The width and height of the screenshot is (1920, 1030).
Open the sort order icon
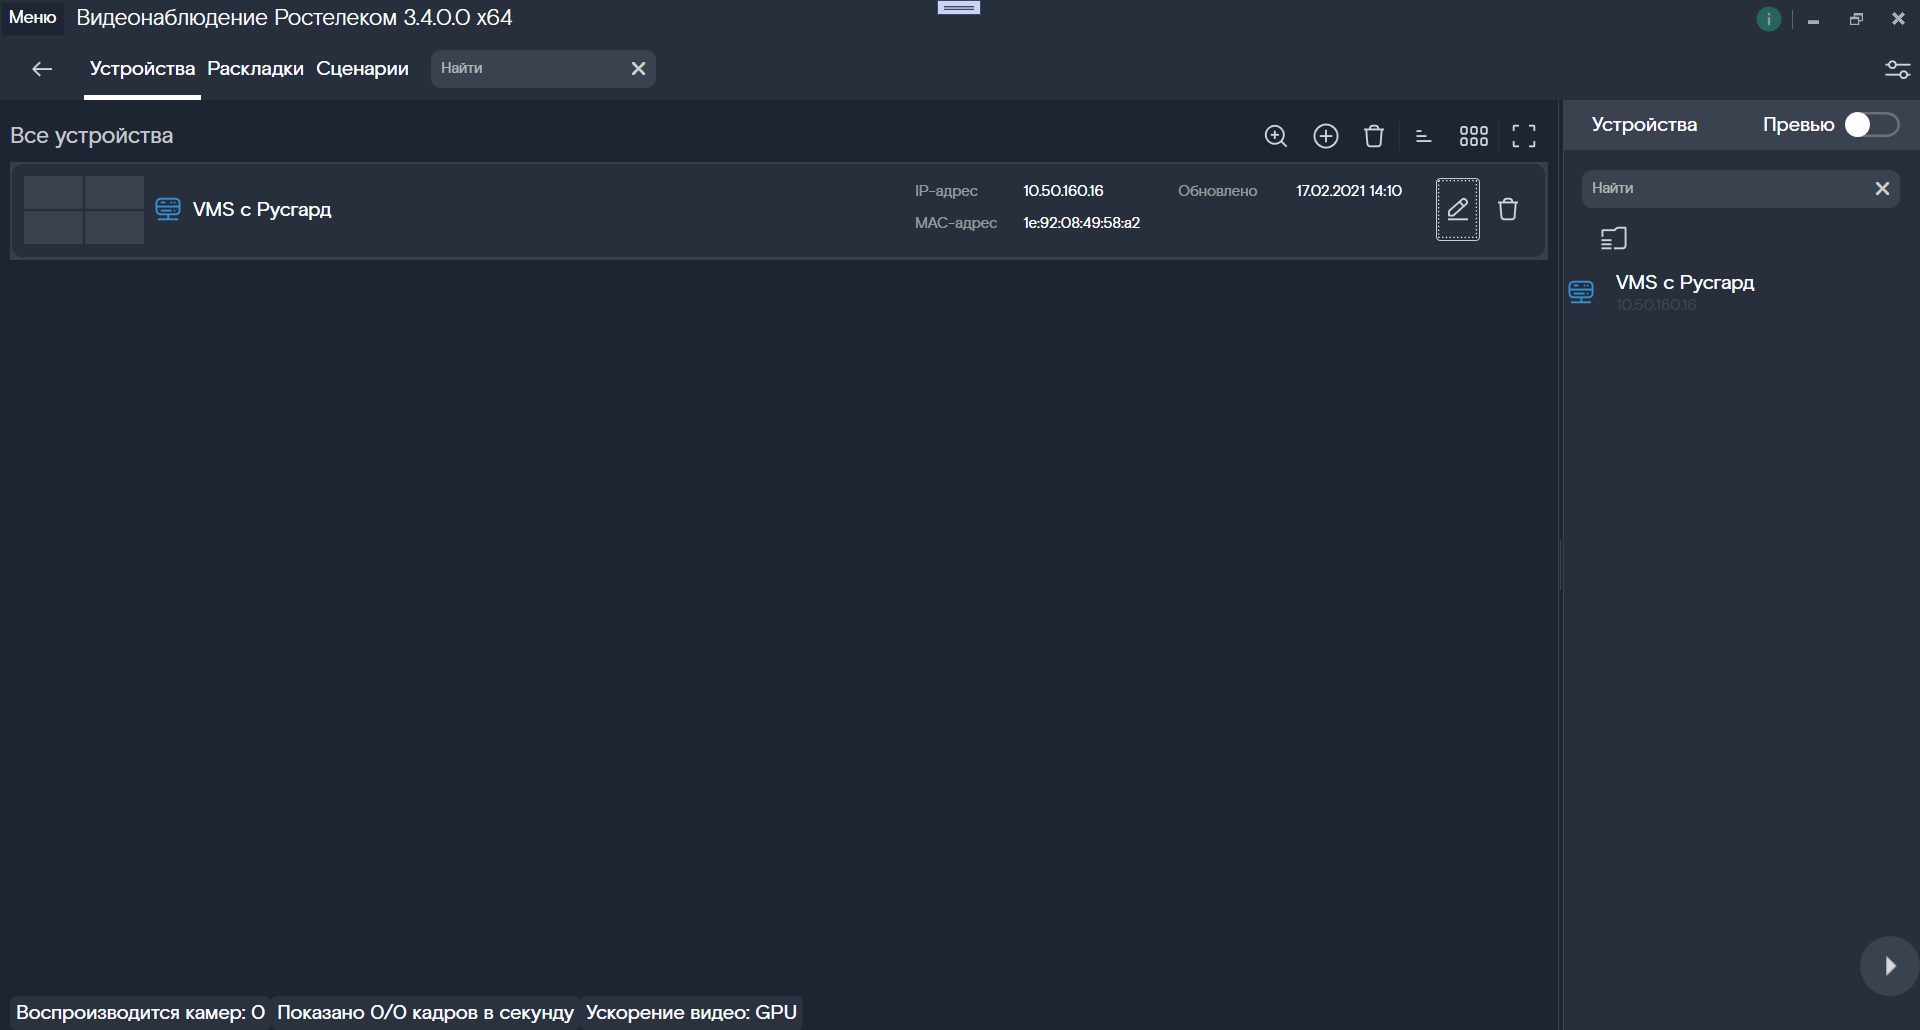pyautogui.click(x=1424, y=136)
